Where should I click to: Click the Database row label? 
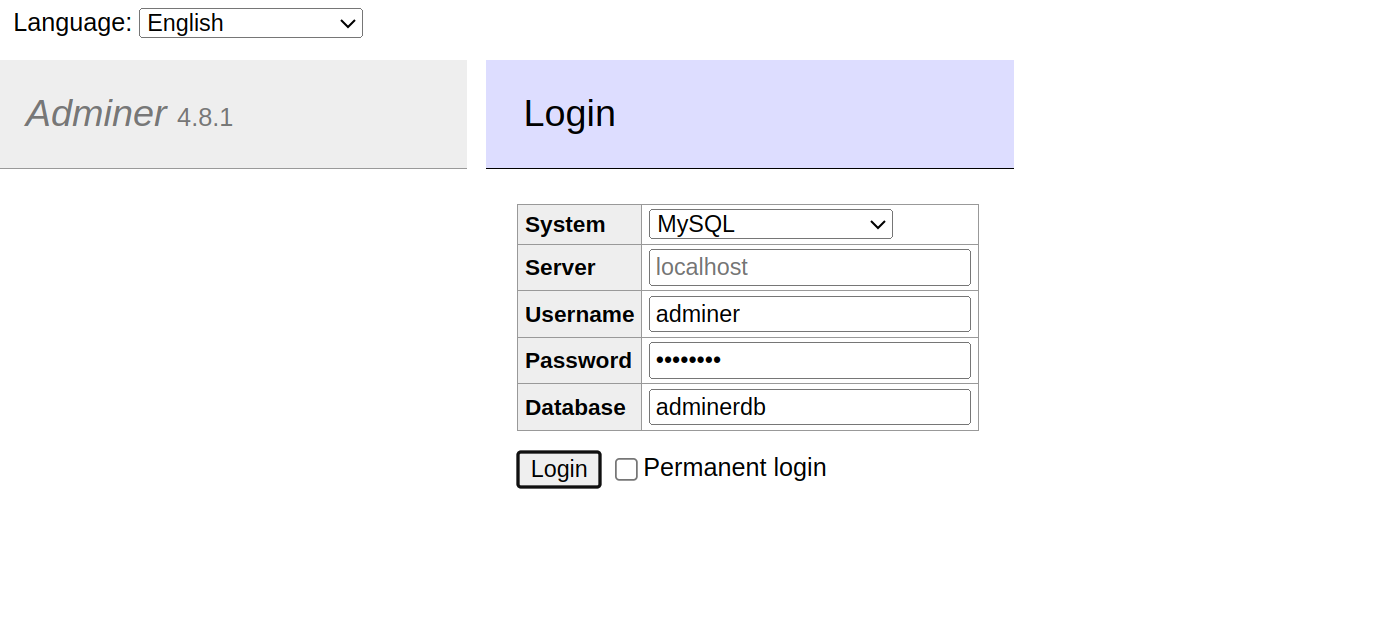click(575, 408)
